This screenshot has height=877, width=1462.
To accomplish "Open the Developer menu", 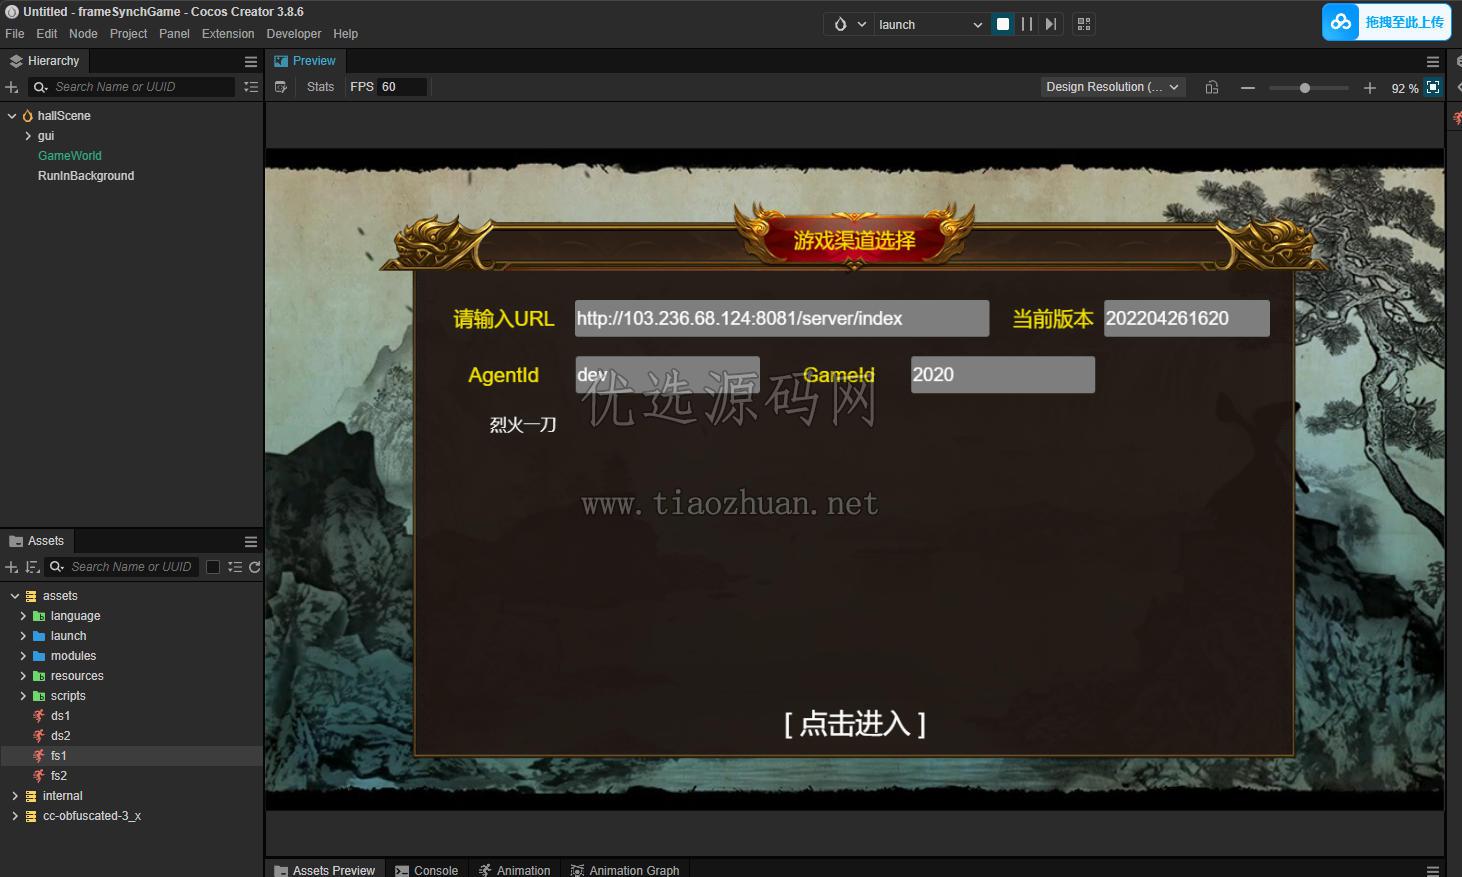I will click(x=294, y=34).
